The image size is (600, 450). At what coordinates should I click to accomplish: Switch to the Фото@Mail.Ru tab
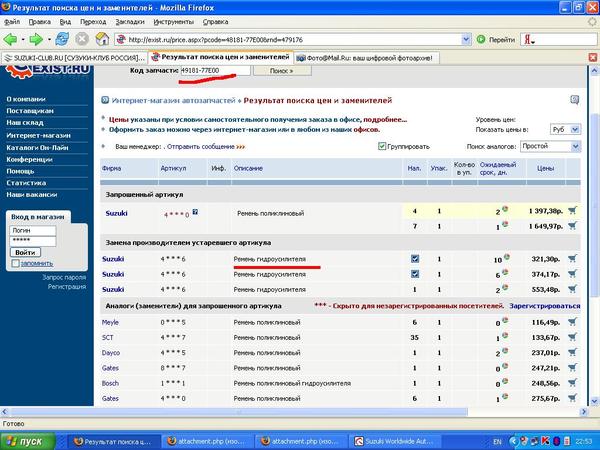pos(367,58)
